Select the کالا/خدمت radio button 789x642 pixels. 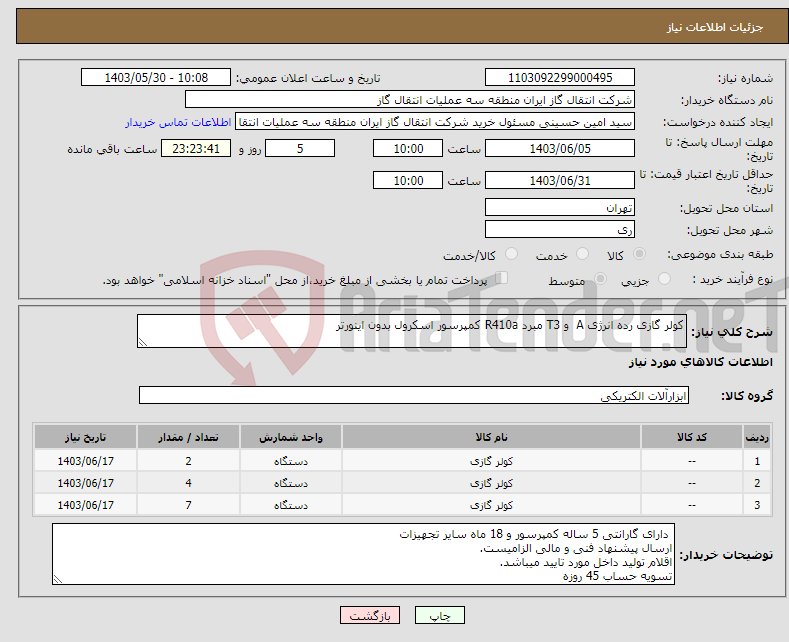tap(511, 254)
